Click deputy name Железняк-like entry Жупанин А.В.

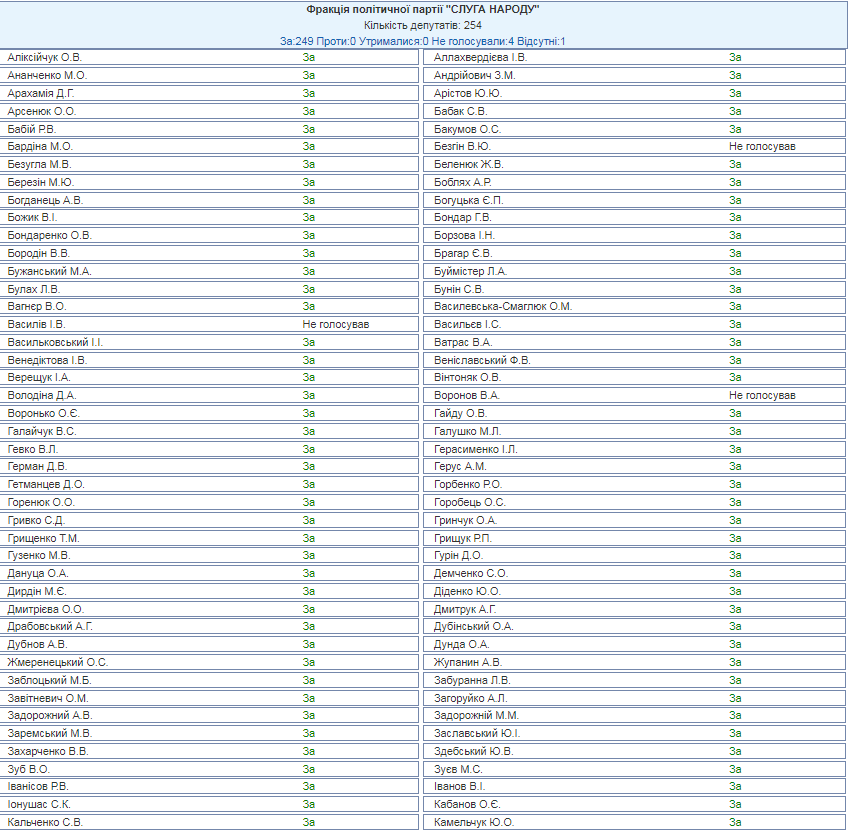(468, 662)
